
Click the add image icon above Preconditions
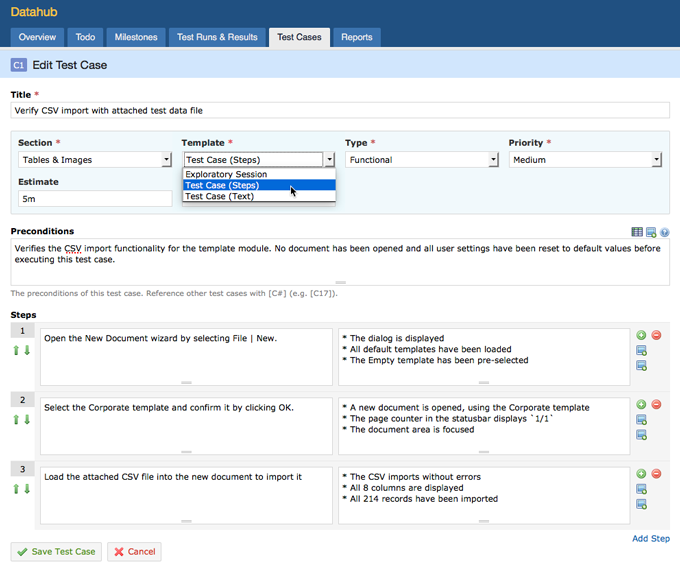pos(651,232)
